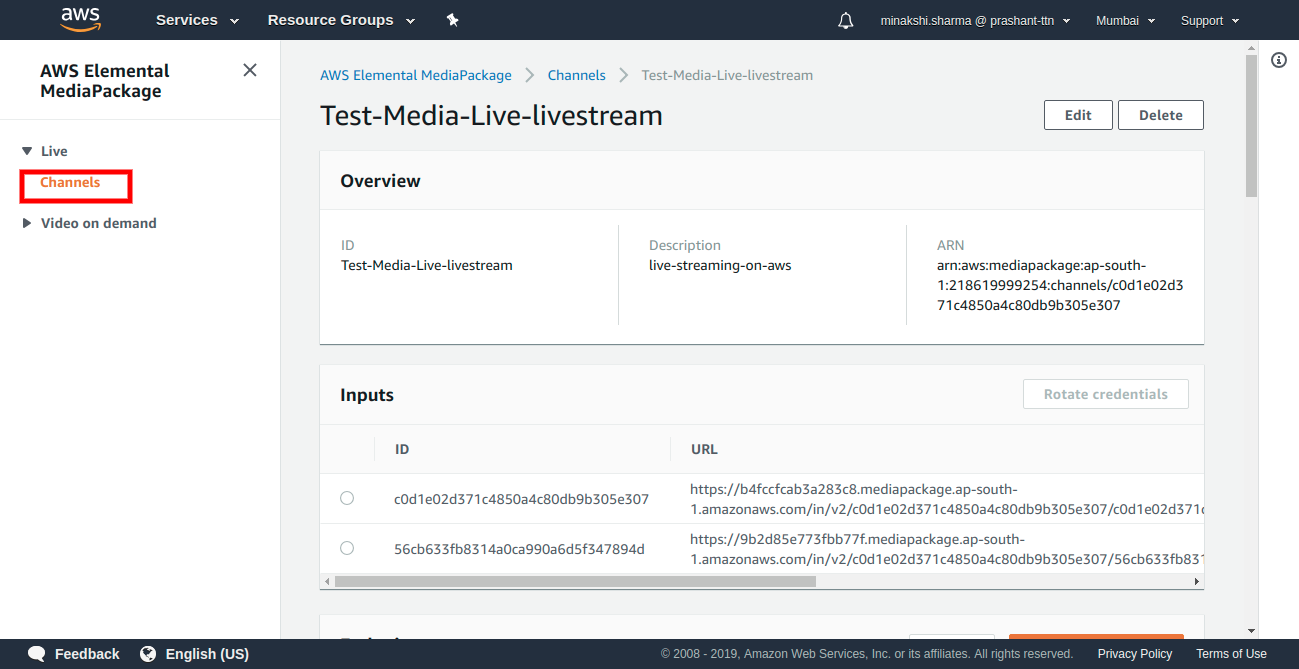Click the Inputs table scroll left arrow
Viewport: 1299px width, 669px height.
point(327,581)
